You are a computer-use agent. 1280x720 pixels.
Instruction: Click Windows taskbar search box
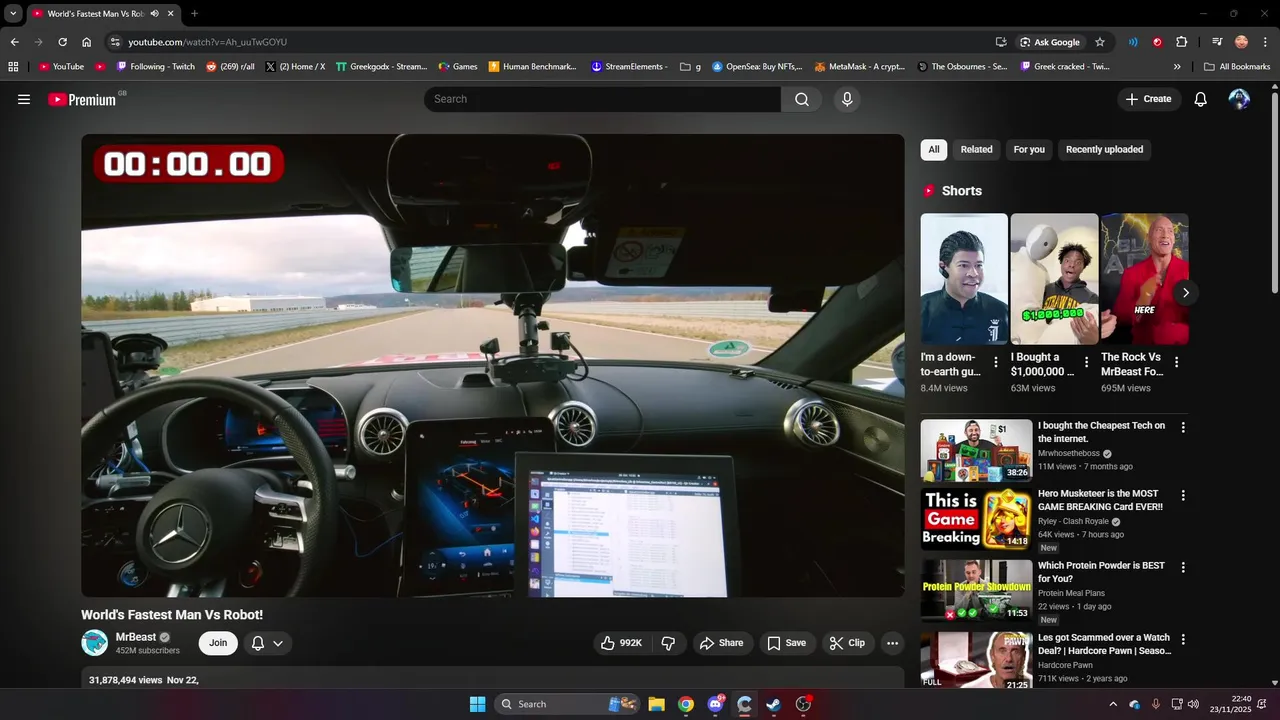[x=567, y=704]
